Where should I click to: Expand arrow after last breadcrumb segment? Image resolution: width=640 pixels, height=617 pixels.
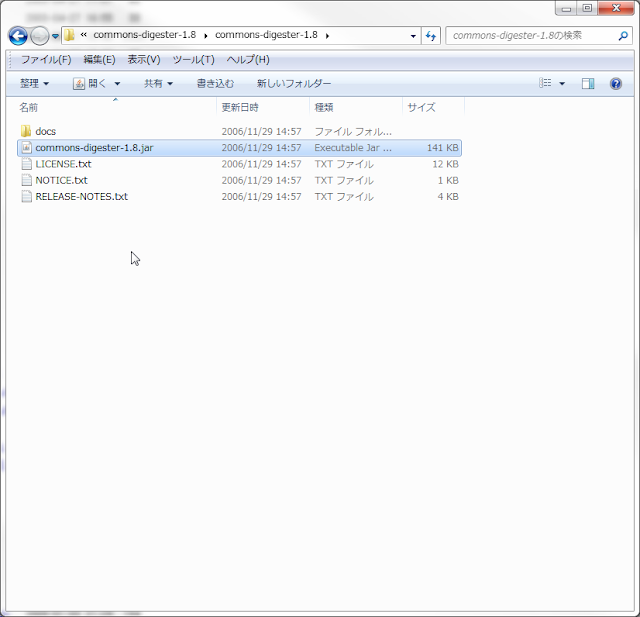(x=327, y=36)
